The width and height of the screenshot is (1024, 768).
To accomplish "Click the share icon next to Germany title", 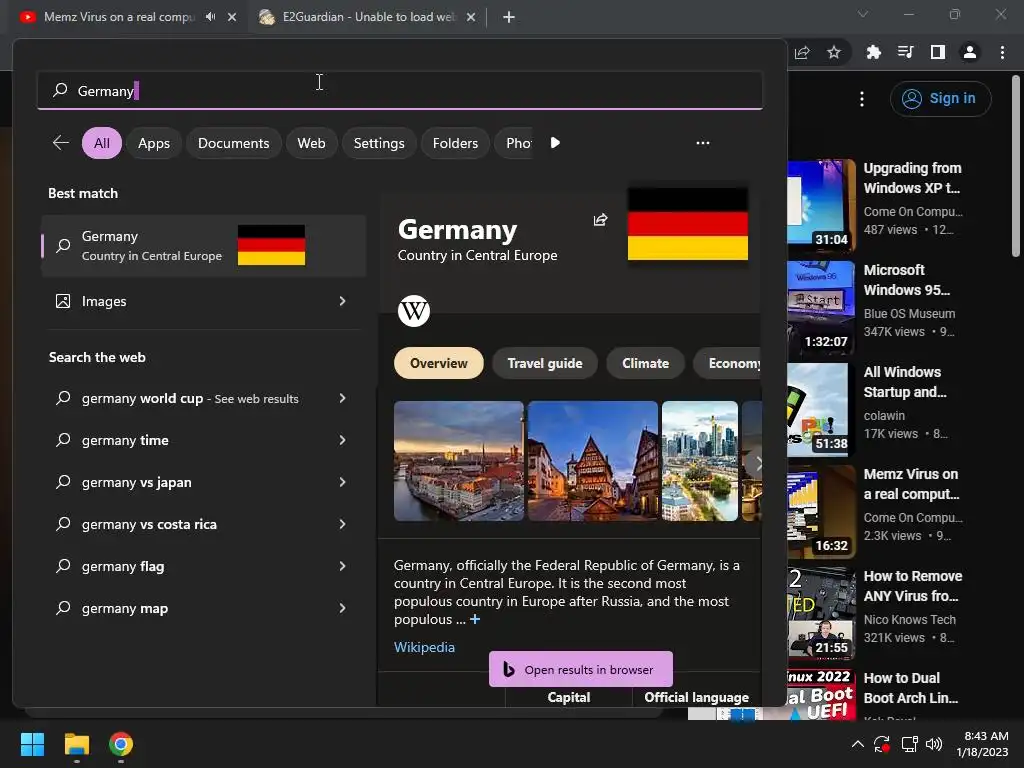I will point(600,220).
